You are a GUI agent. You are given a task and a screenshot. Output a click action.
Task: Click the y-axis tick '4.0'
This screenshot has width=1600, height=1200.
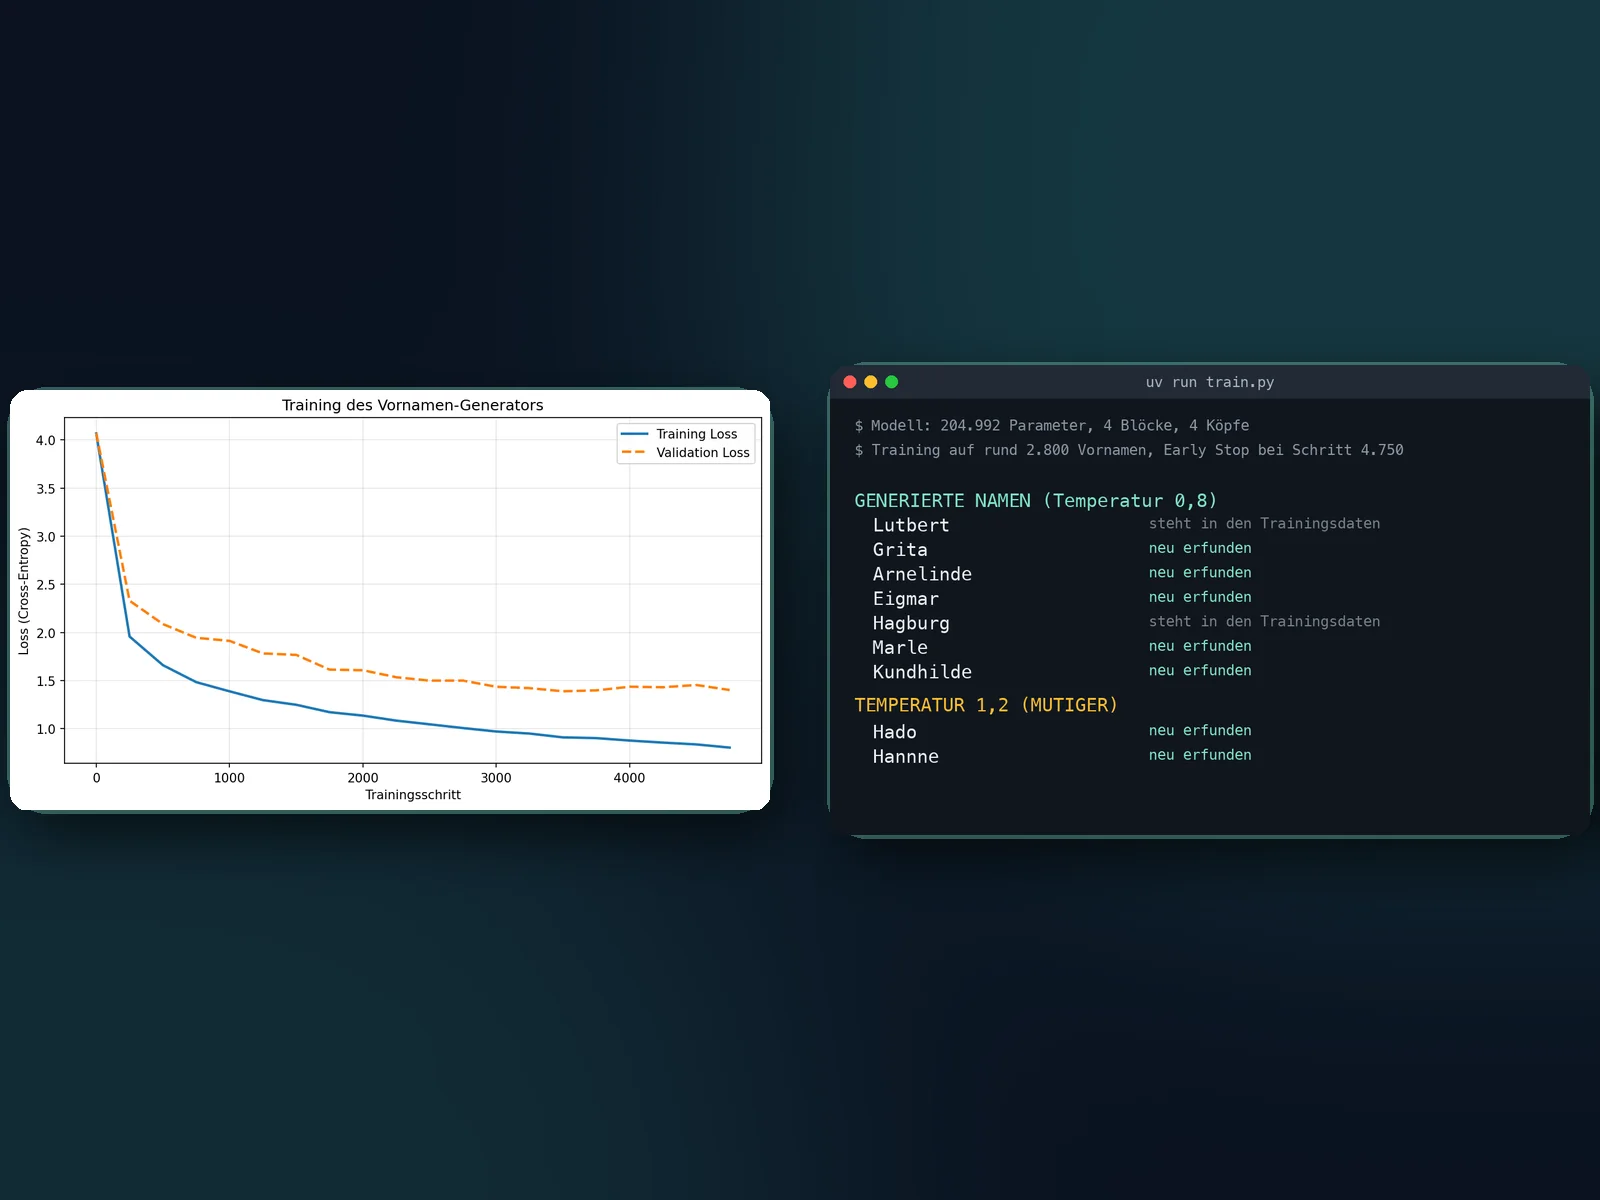pos(46,440)
